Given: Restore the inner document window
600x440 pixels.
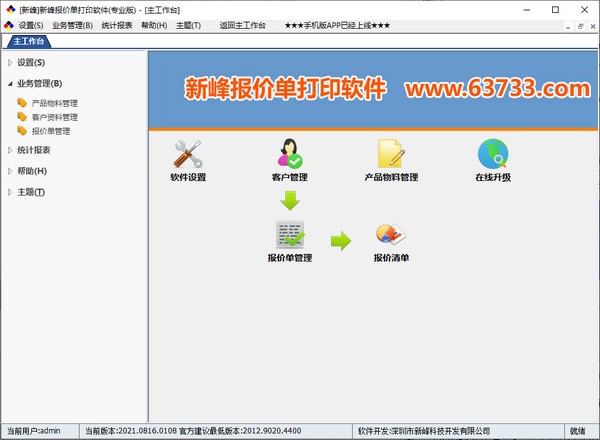Looking at the screenshot, I should pyautogui.click(x=580, y=26).
